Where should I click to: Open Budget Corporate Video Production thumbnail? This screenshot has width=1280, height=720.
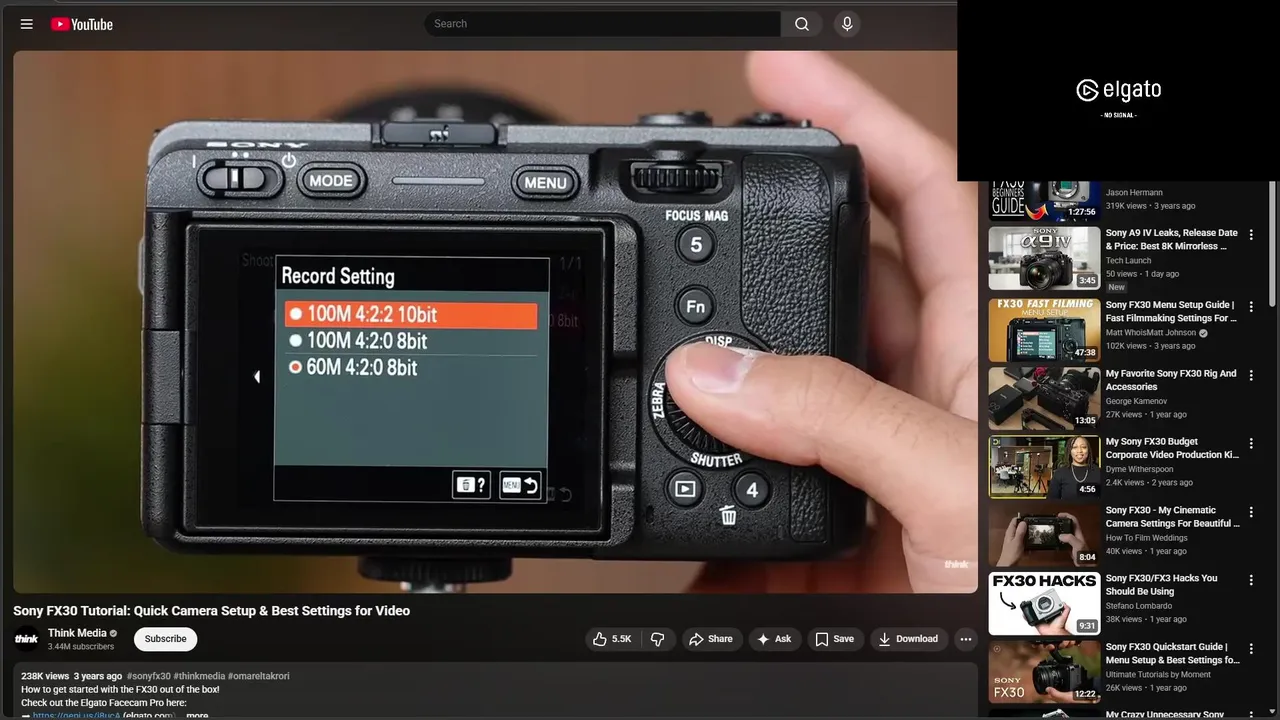tap(1044, 467)
